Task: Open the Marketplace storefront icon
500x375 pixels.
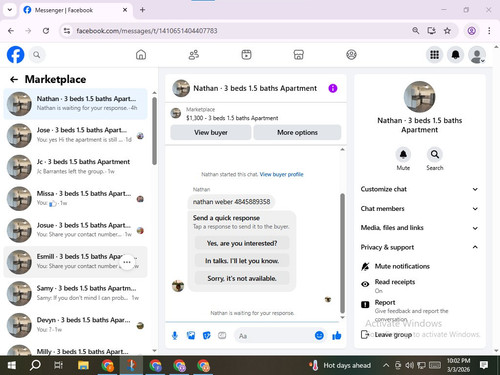Action: [299, 55]
